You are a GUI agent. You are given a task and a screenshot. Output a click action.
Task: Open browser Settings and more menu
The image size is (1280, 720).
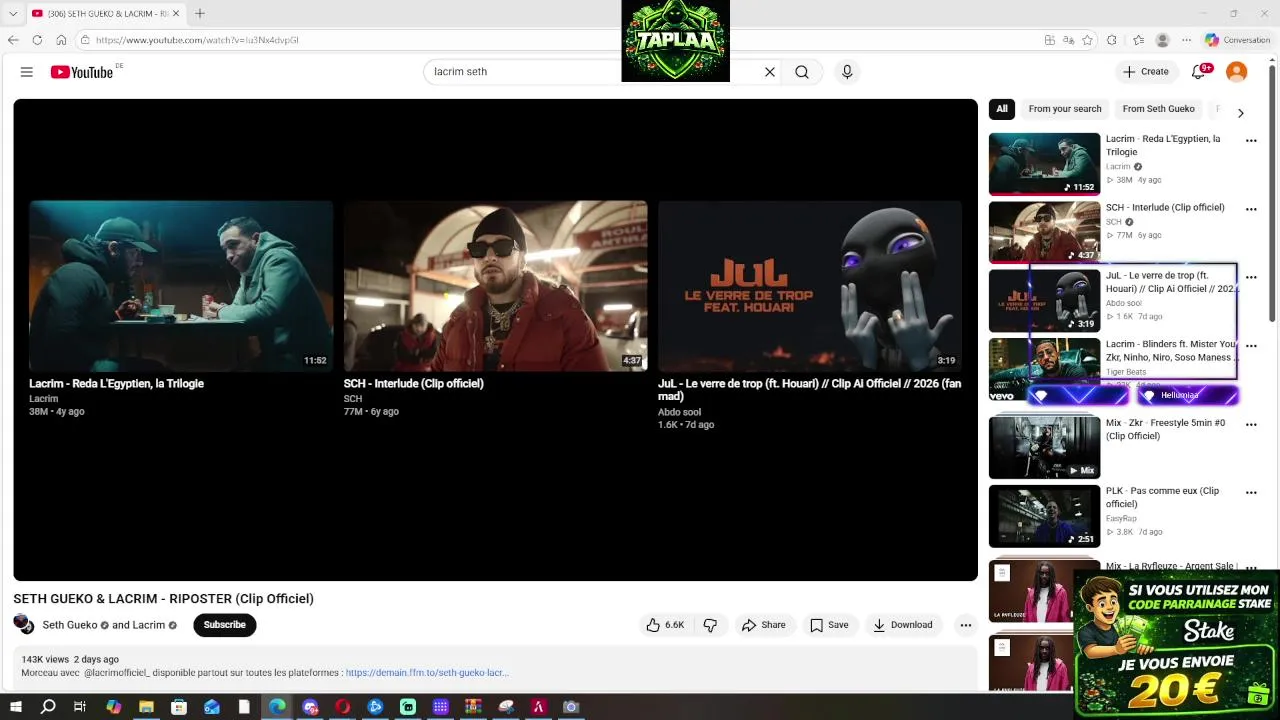click(x=1187, y=40)
